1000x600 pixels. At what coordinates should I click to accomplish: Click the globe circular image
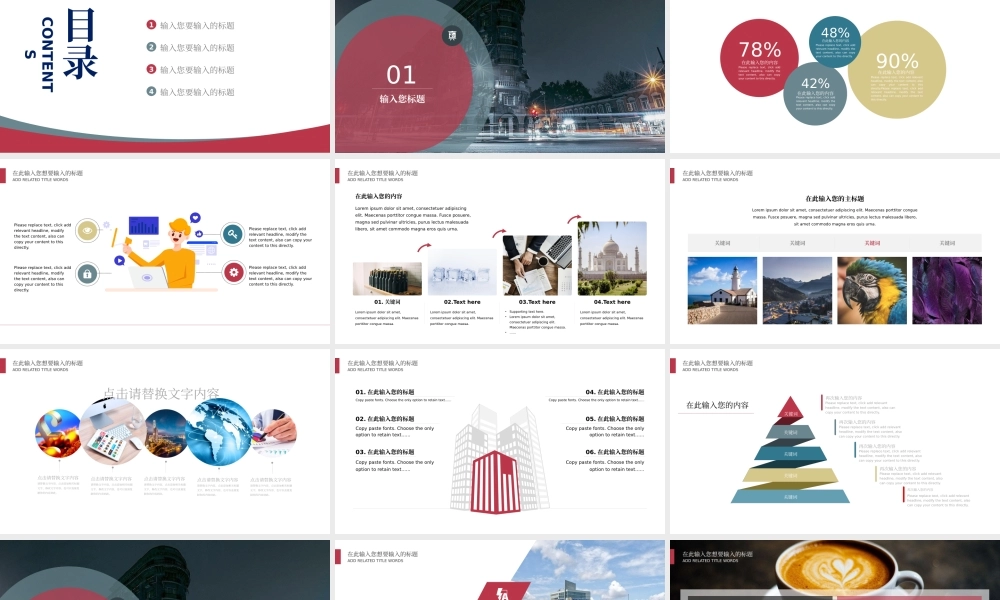click(x=218, y=432)
